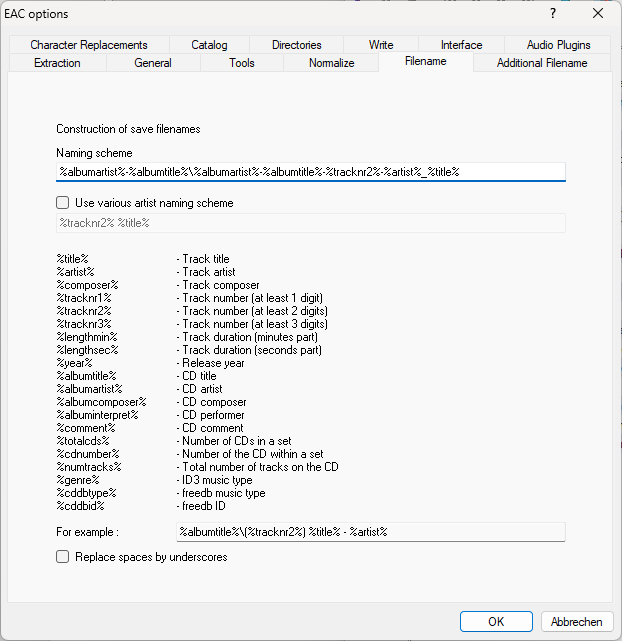
Task: Open the Interface tab
Action: [x=461, y=45]
